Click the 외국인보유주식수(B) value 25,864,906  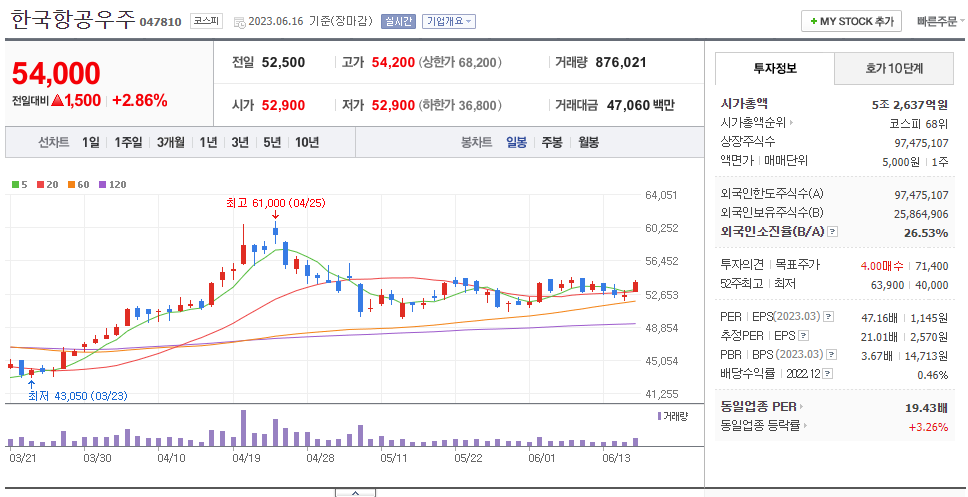pos(922,214)
